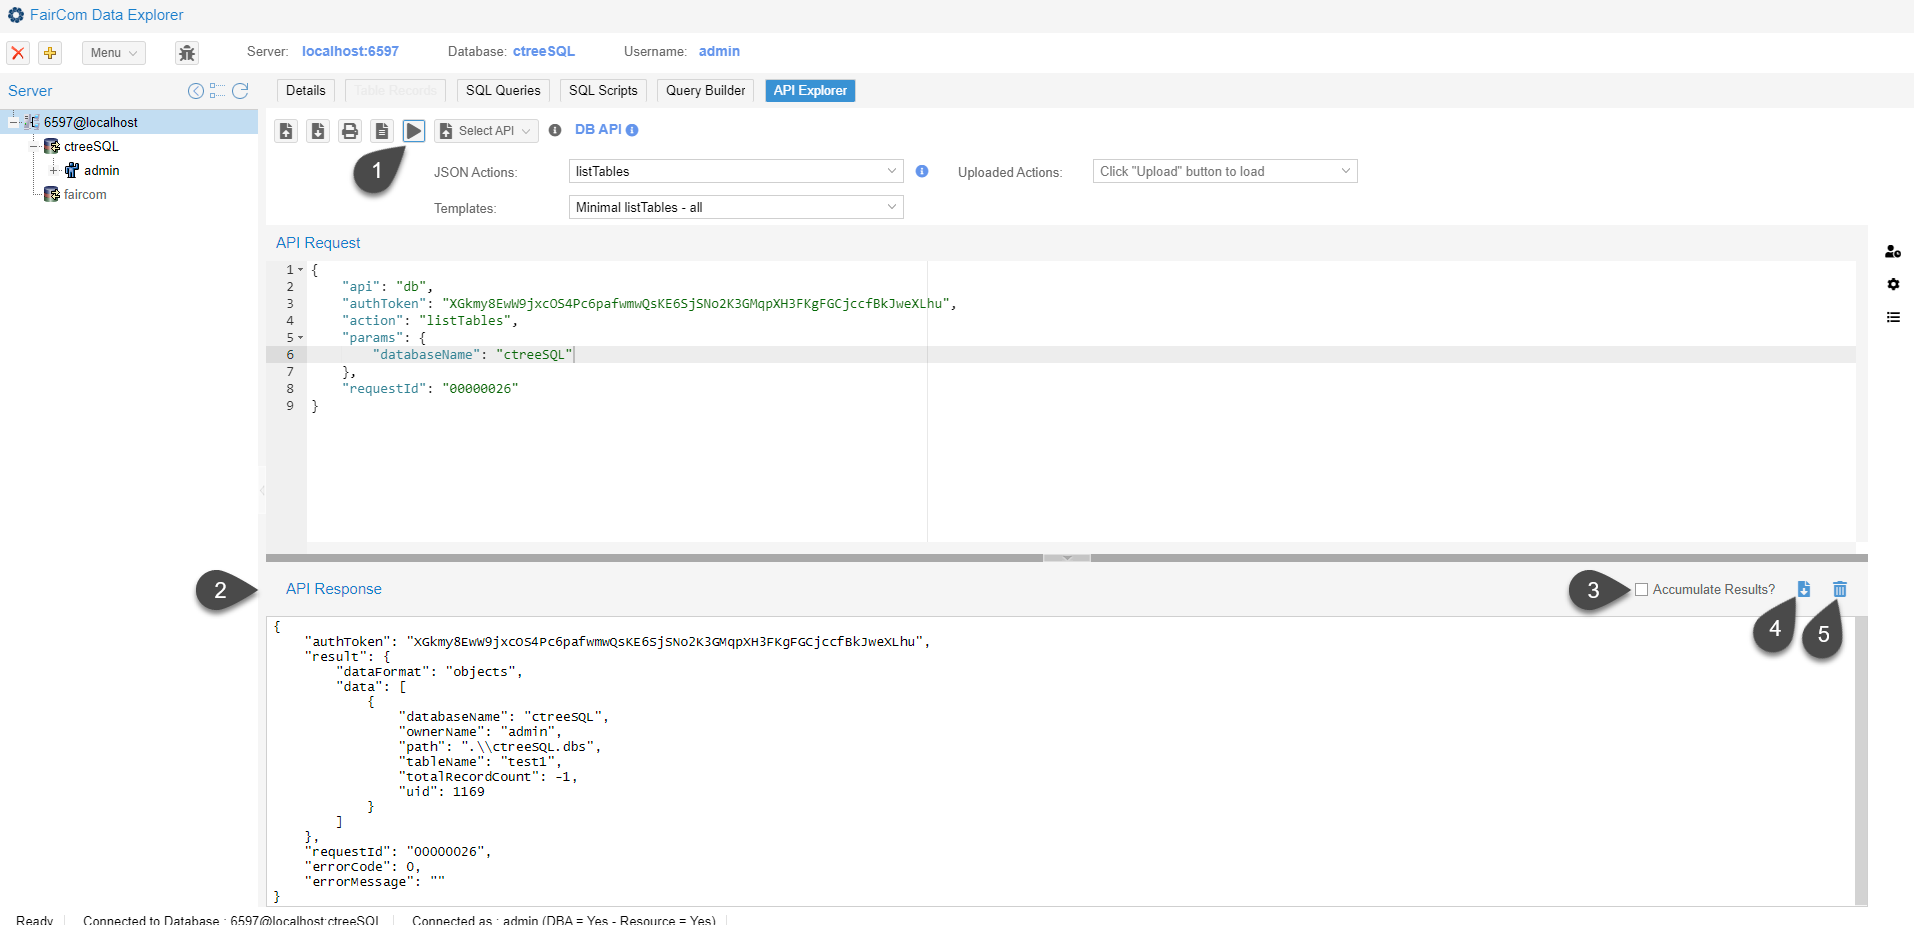The height and width of the screenshot is (925, 1914).
Task: Refresh the Server tree
Action: pyautogui.click(x=240, y=91)
